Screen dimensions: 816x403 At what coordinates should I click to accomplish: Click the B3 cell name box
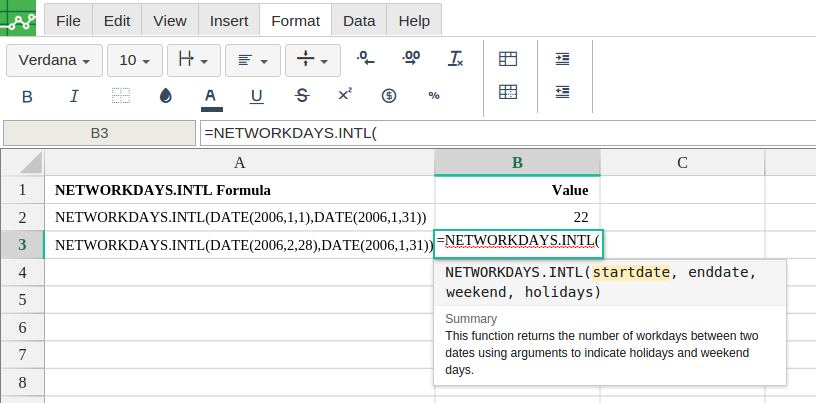[99, 132]
